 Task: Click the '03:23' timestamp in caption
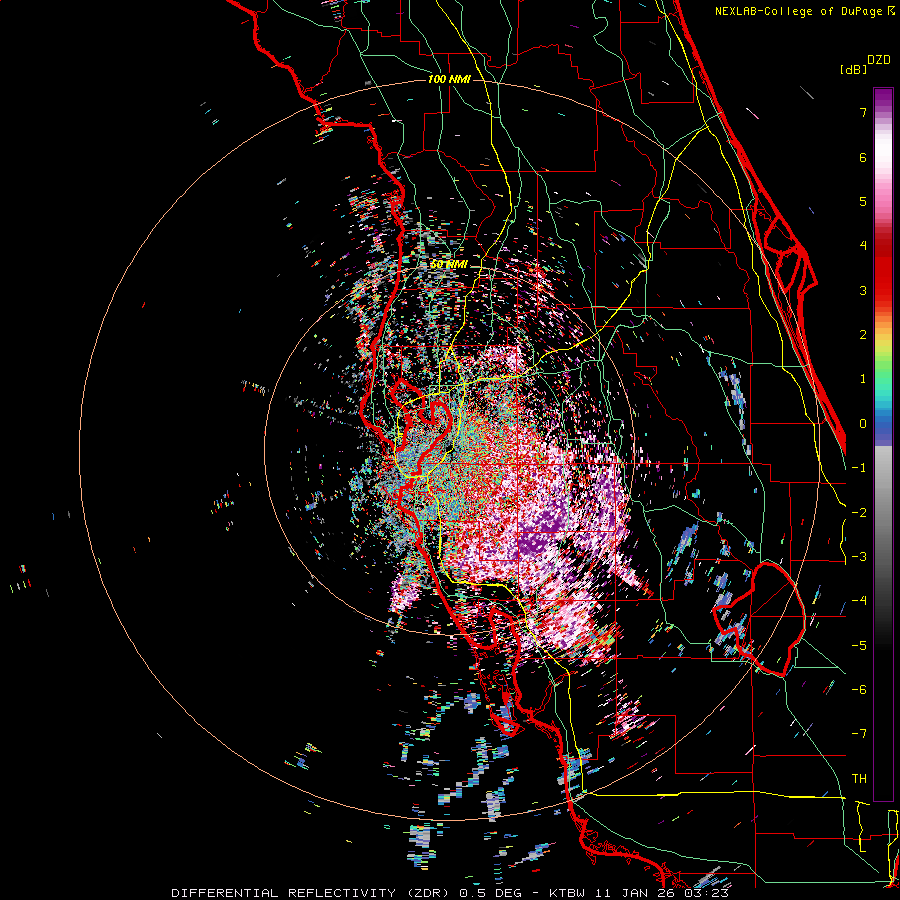706,893
